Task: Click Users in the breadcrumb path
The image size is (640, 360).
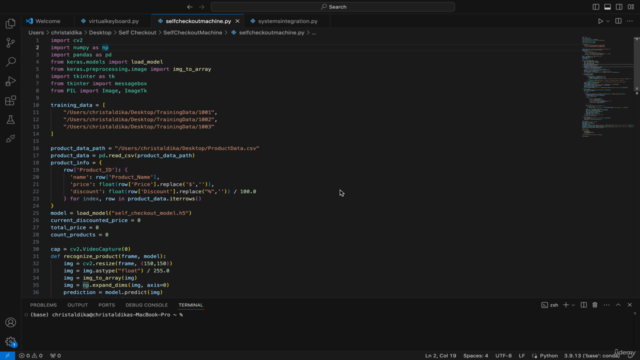Action: click(36, 33)
